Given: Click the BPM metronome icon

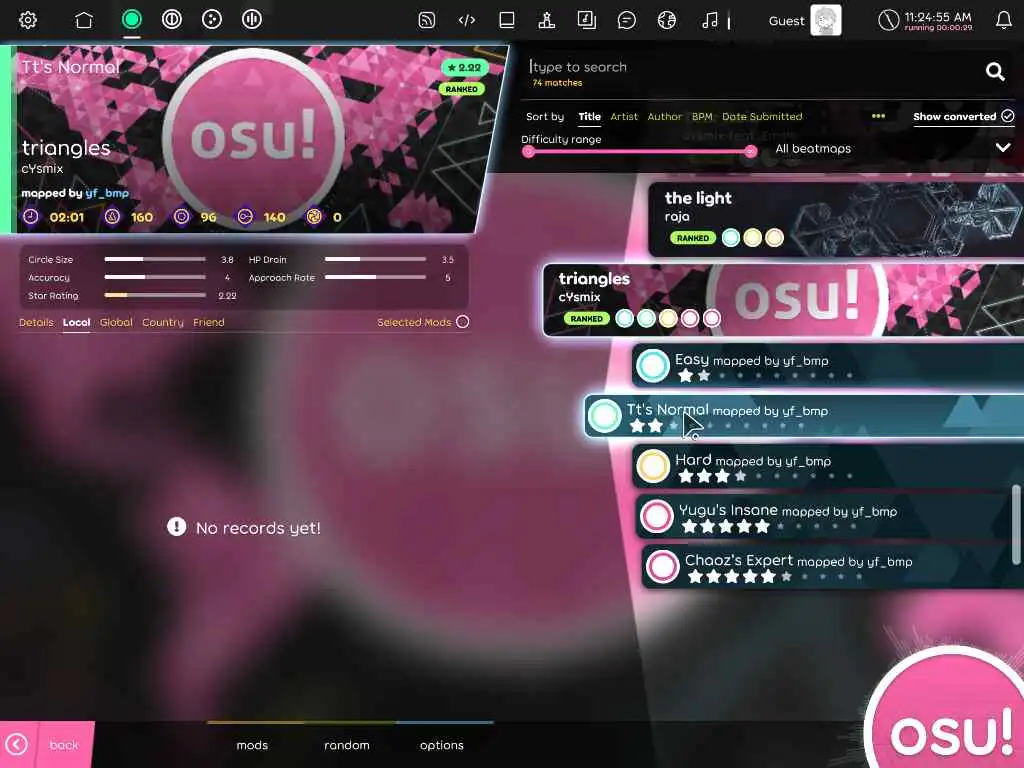Looking at the screenshot, I should (x=112, y=217).
